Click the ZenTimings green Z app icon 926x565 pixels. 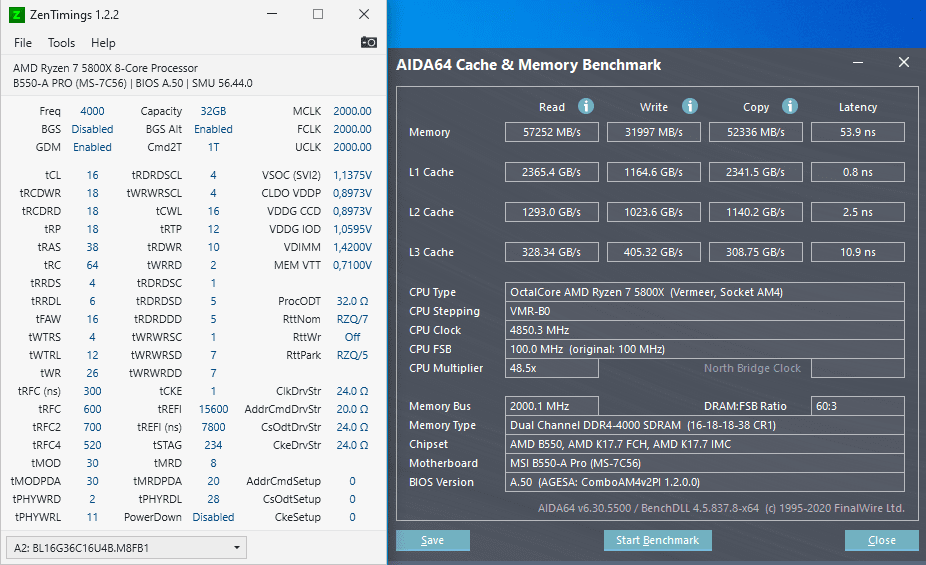click(17, 15)
